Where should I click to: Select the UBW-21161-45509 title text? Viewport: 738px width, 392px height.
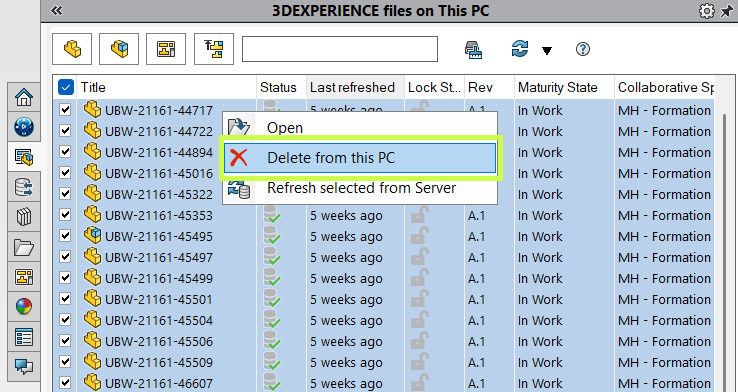tap(159, 362)
